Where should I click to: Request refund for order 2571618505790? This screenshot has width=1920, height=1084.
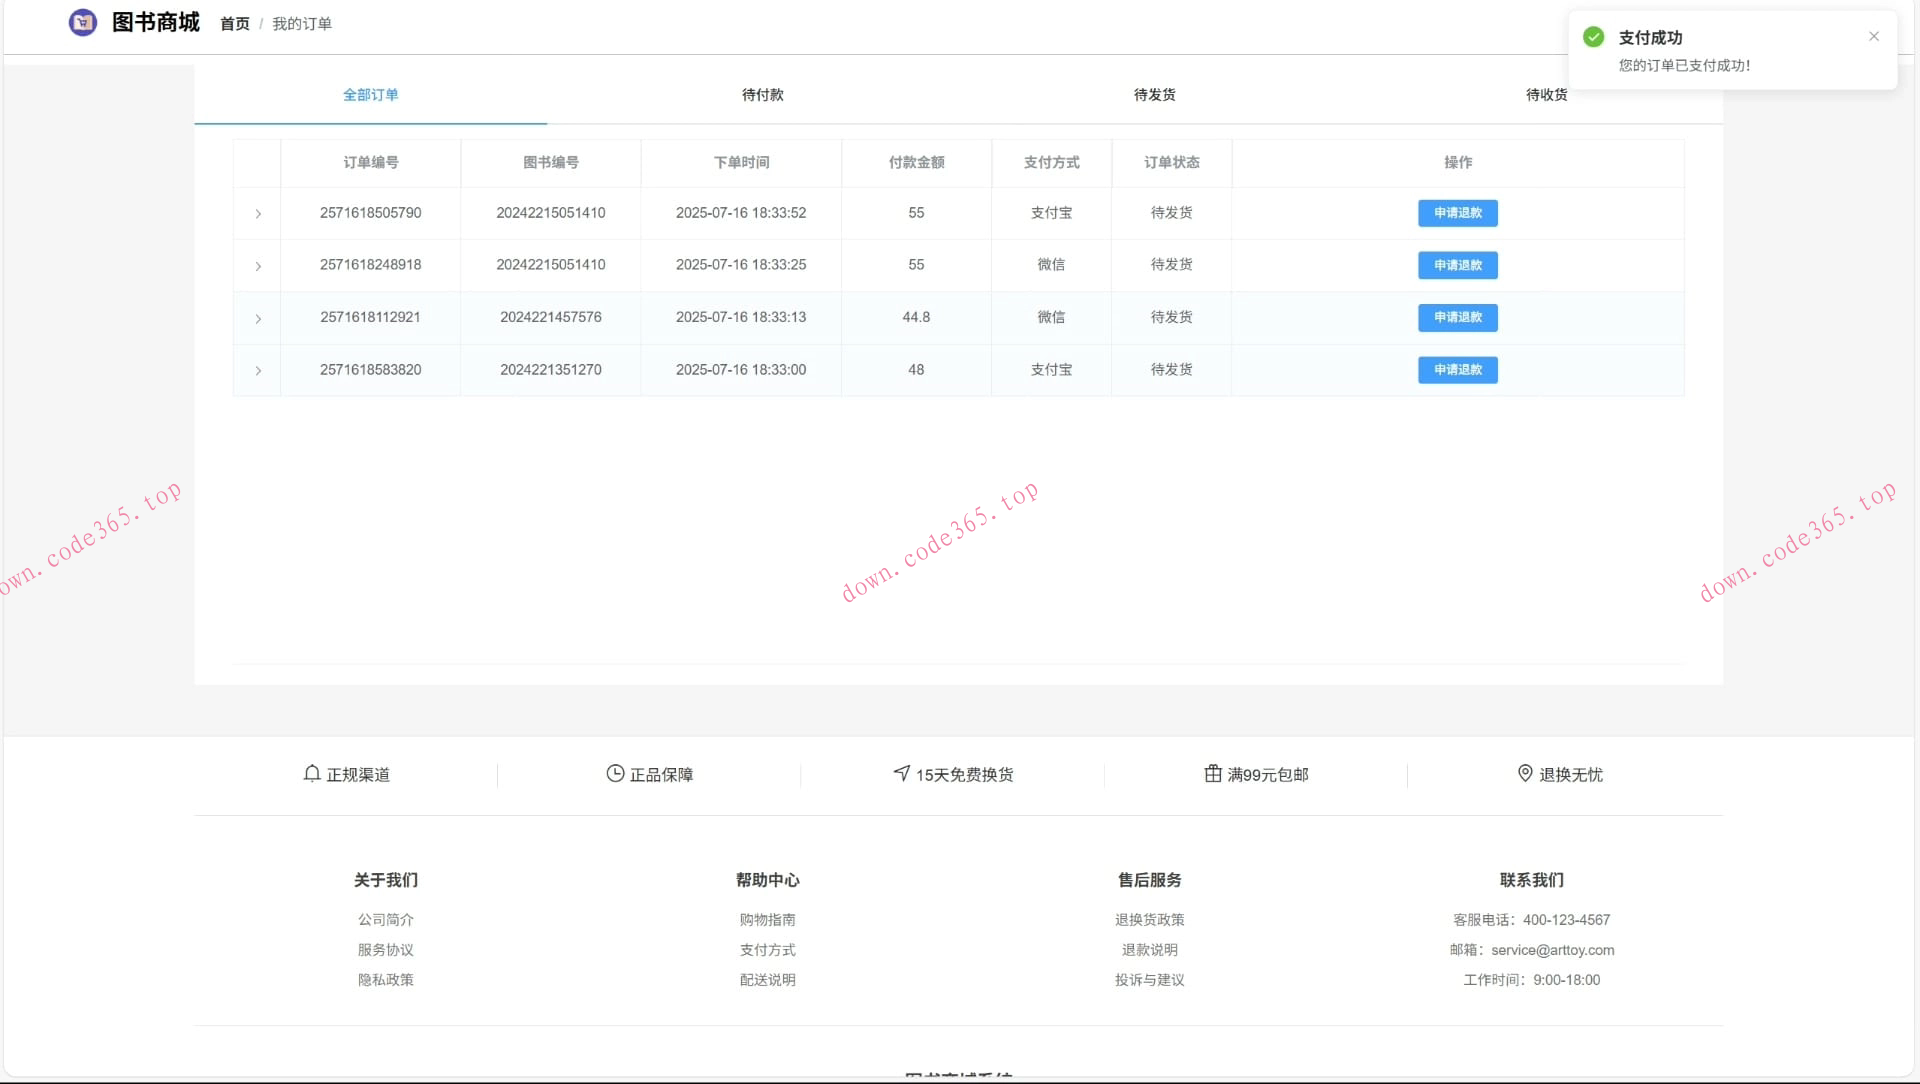tap(1457, 213)
